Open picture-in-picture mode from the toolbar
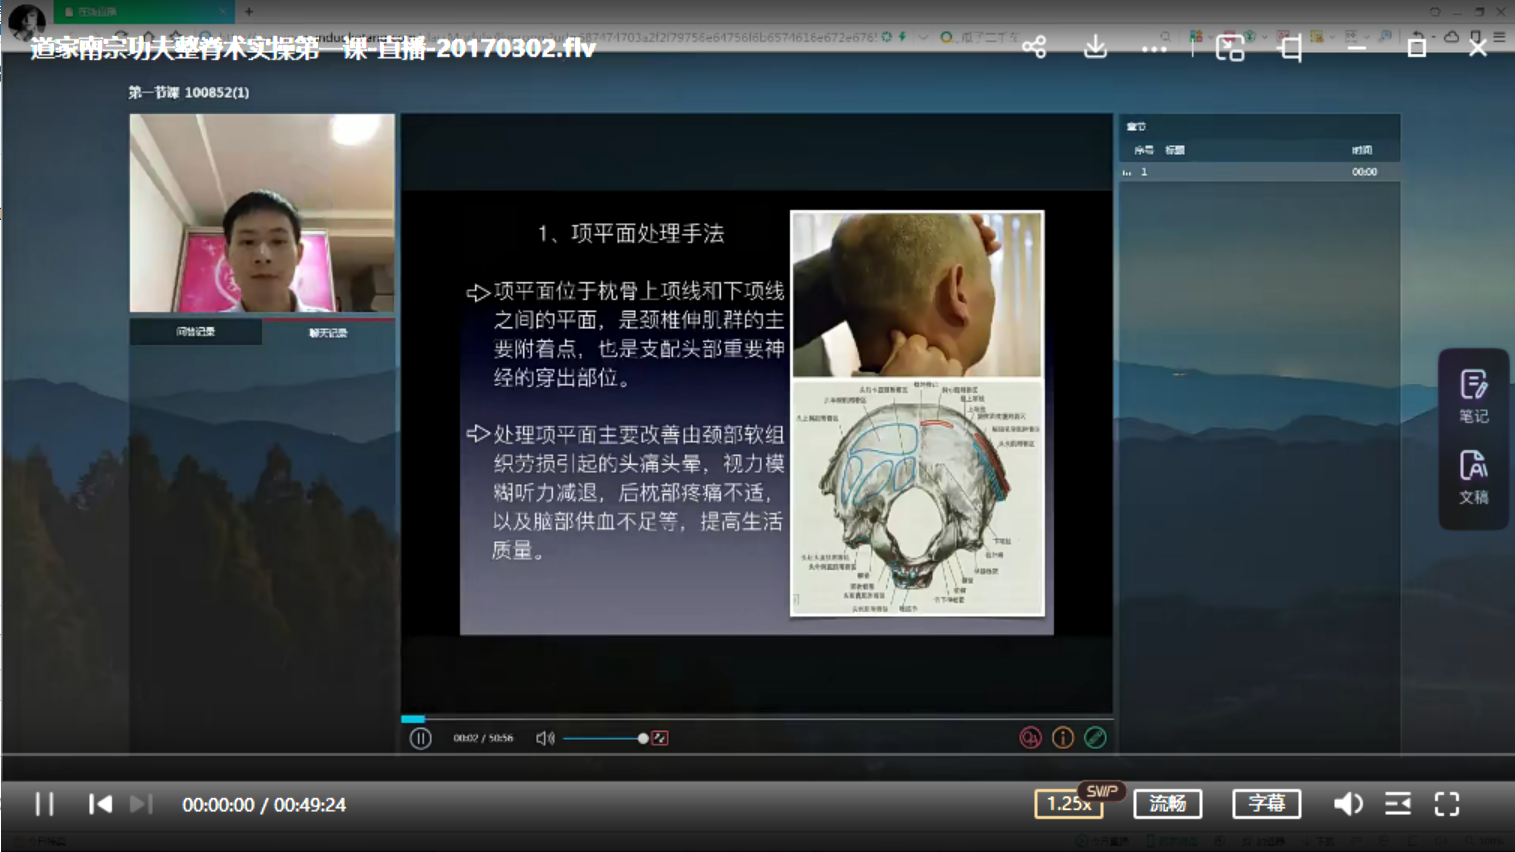 point(1229,47)
